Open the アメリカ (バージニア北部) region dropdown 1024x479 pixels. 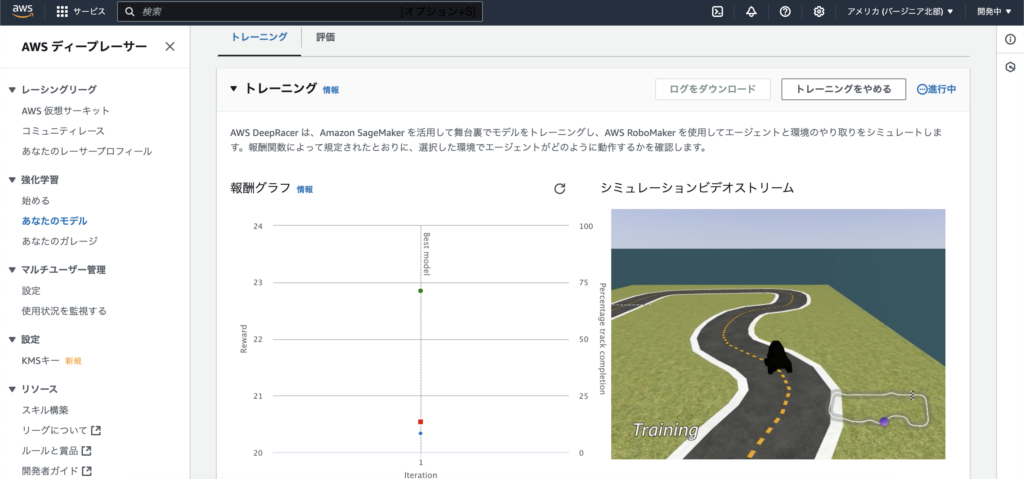pos(900,12)
